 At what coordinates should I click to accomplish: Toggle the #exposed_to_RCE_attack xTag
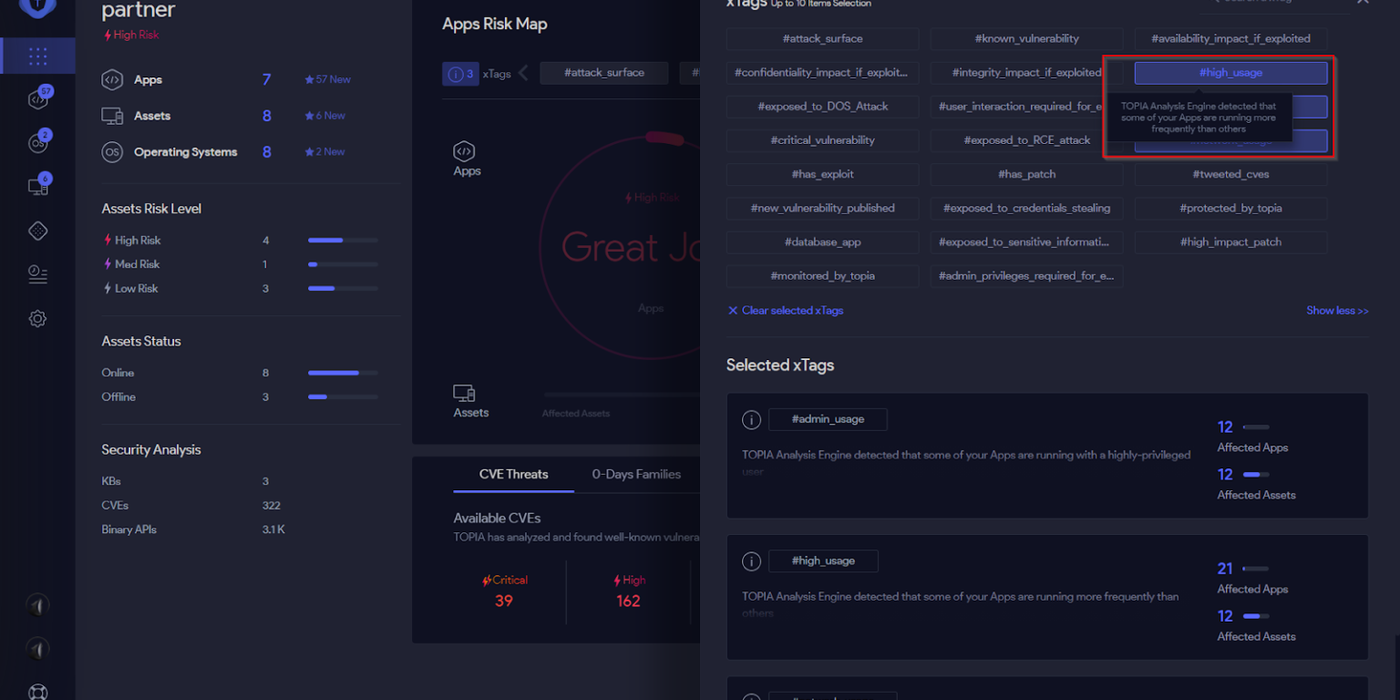(x=1027, y=141)
